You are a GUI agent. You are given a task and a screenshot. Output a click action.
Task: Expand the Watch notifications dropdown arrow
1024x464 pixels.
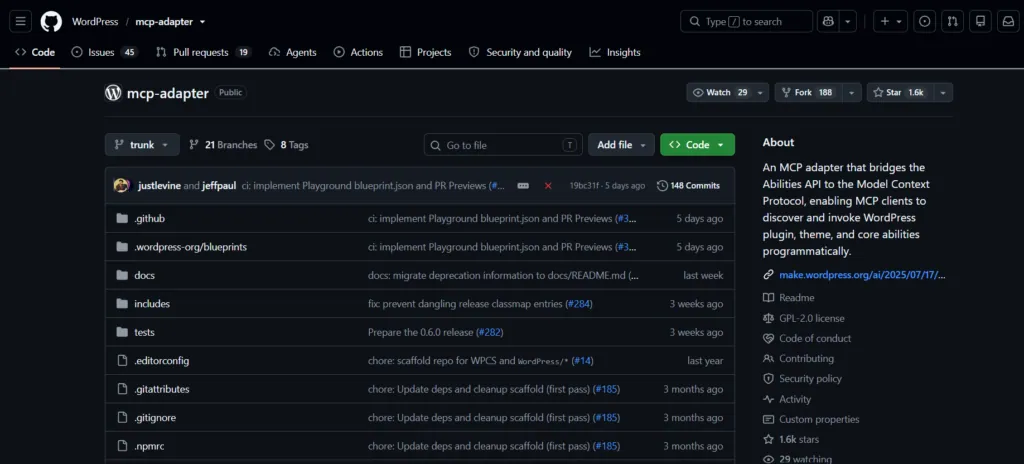760,93
